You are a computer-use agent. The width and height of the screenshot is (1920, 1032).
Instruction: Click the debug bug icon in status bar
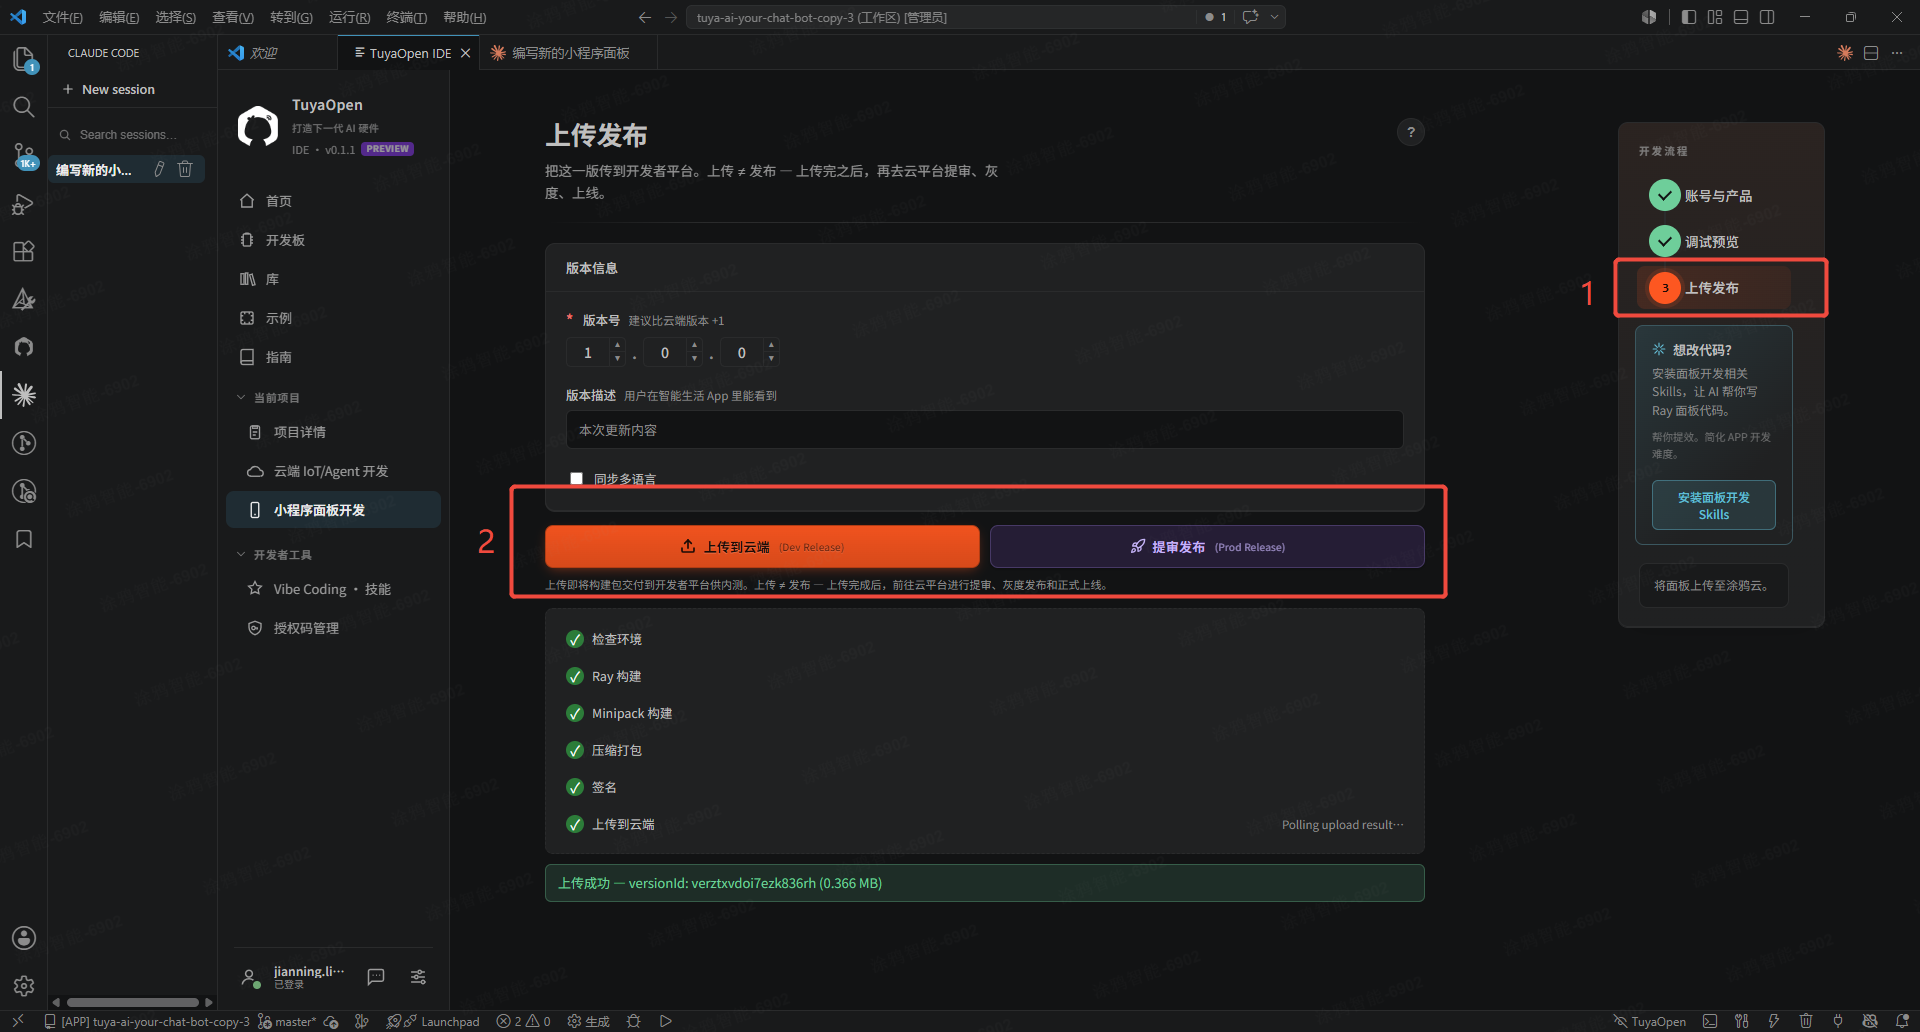[x=633, y=1021]
